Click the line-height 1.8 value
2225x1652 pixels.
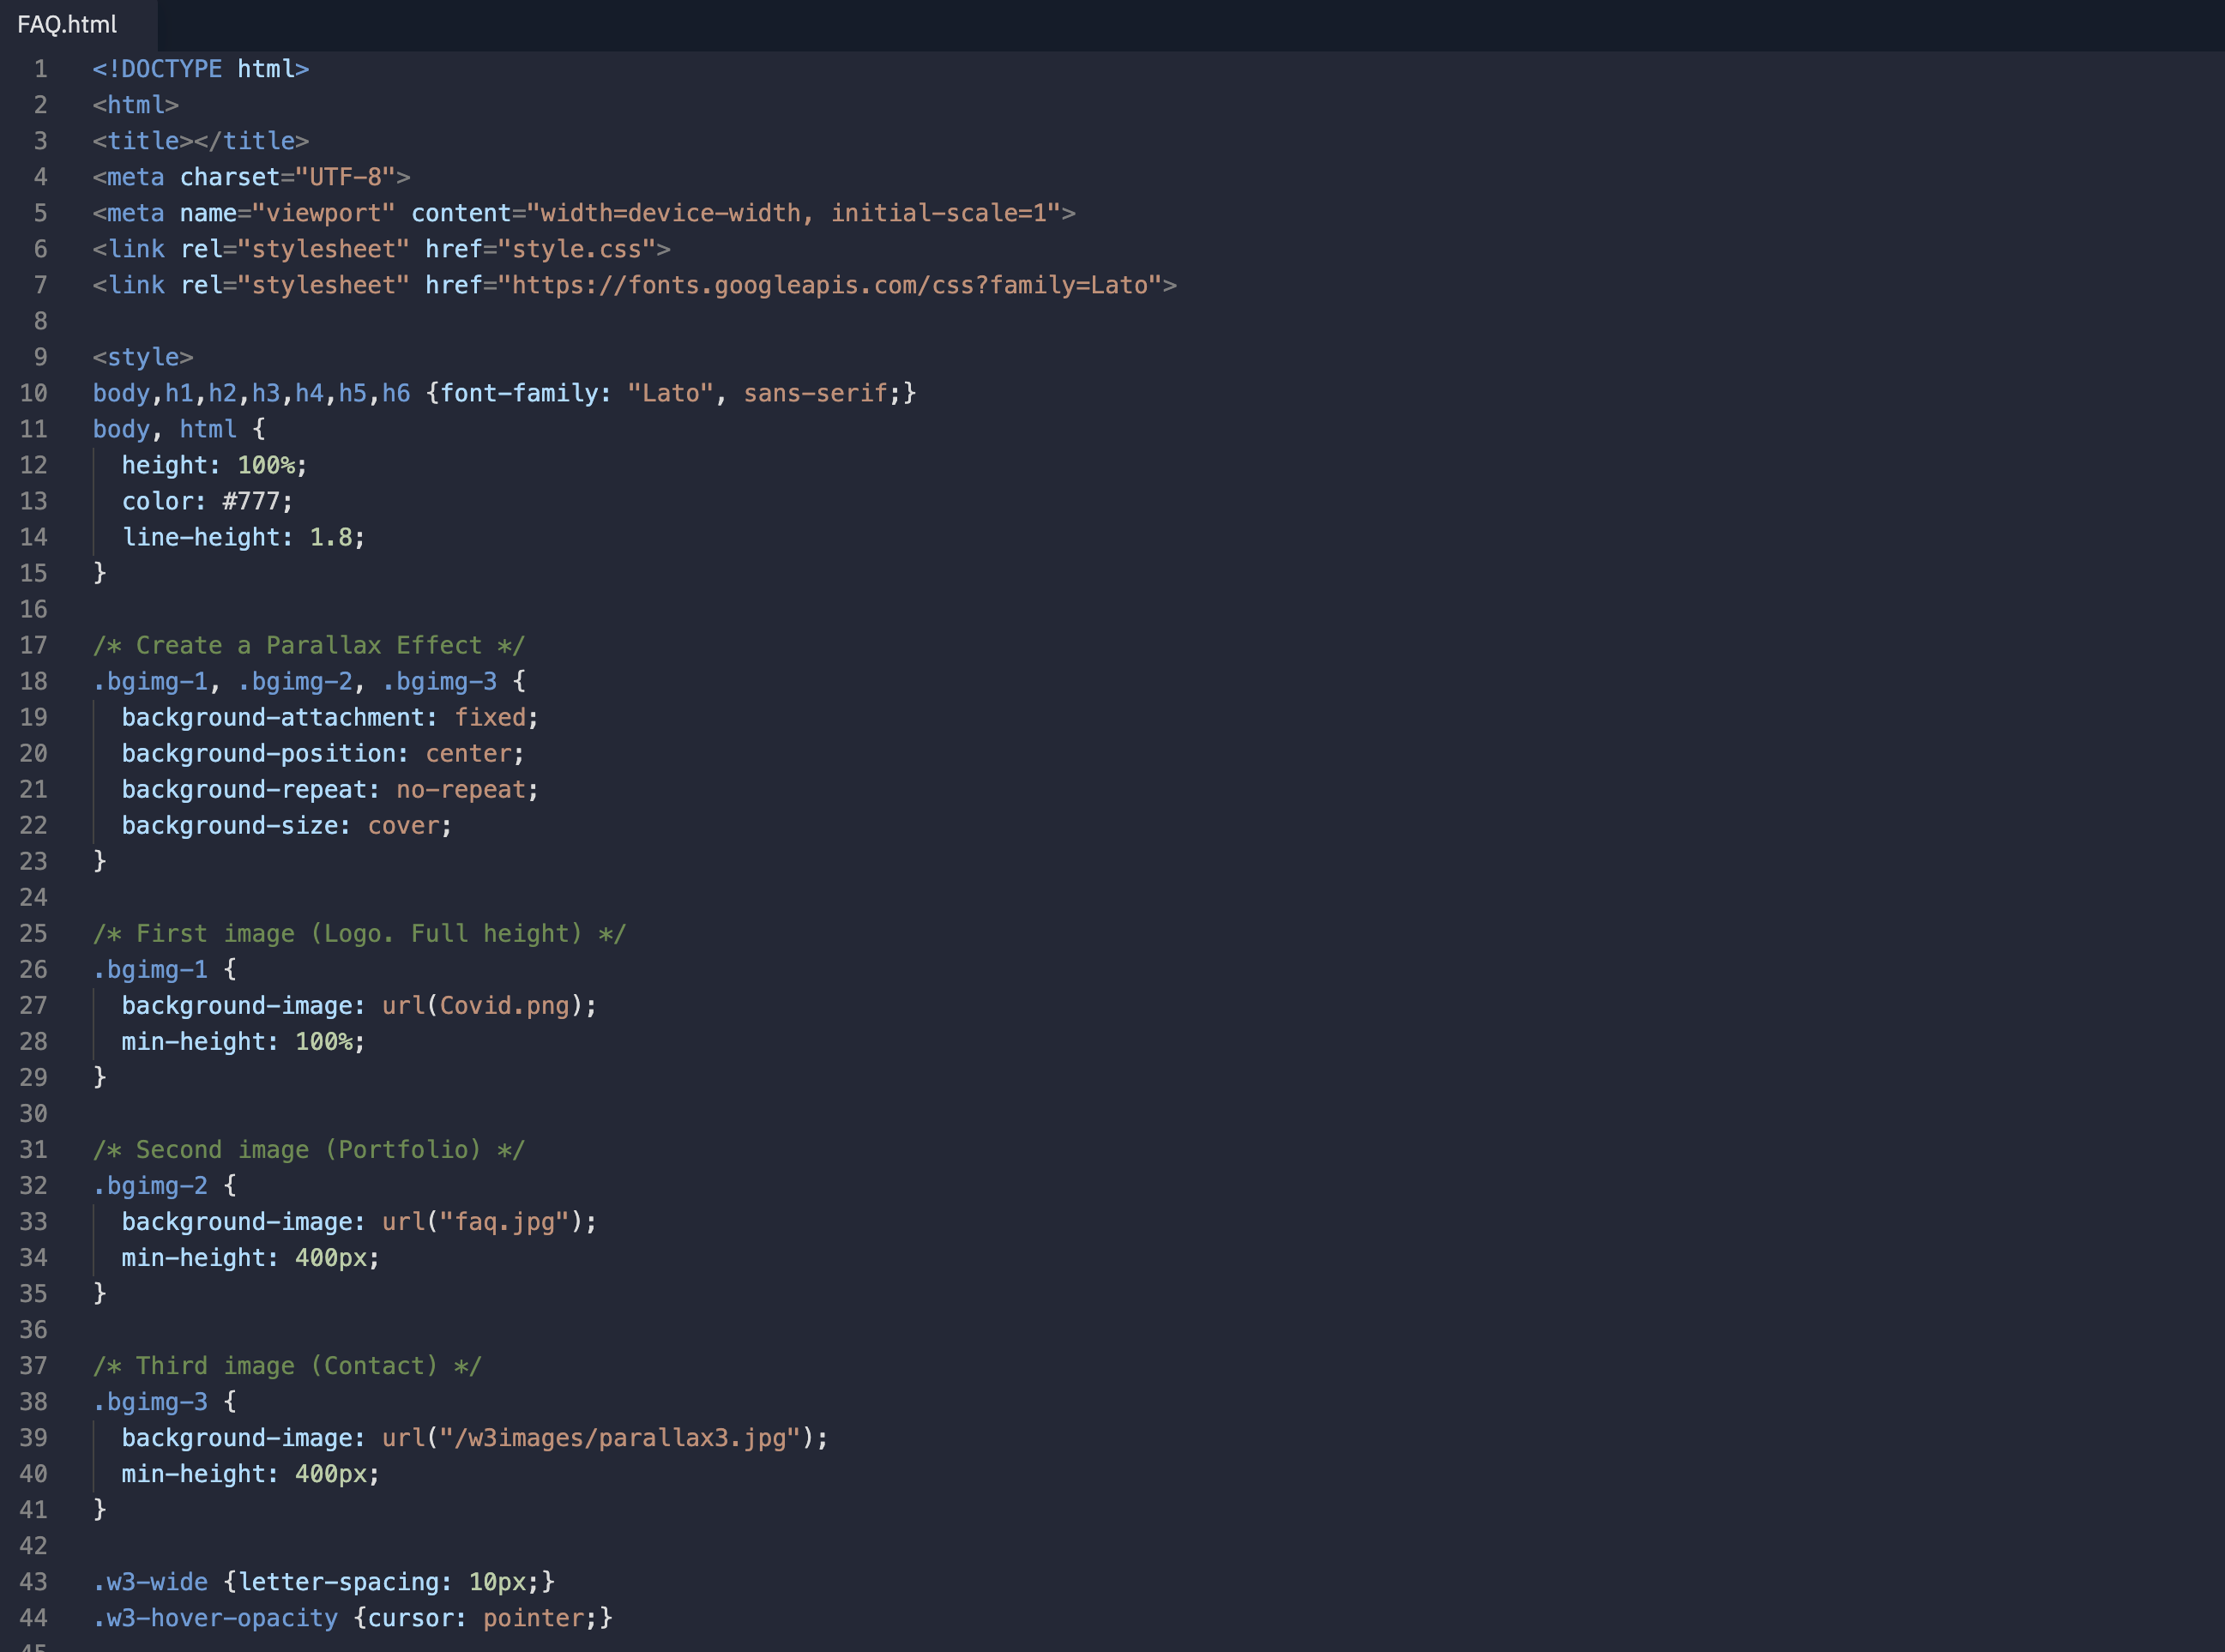point(331,537)
